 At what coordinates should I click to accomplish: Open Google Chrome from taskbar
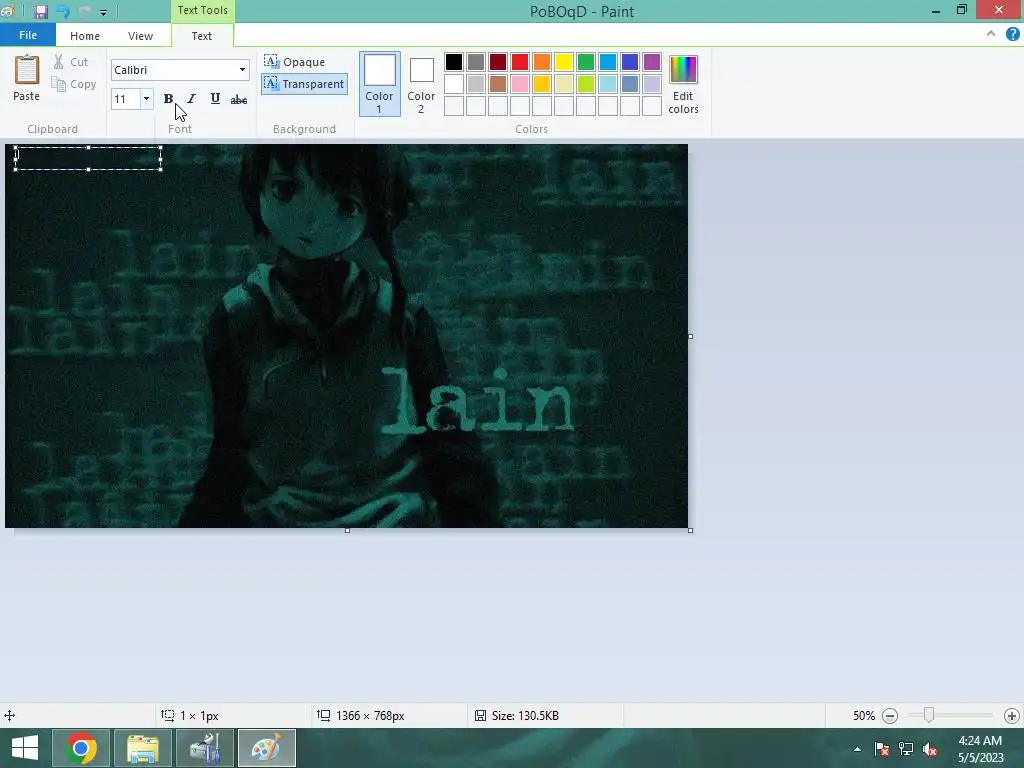(81, 748)
